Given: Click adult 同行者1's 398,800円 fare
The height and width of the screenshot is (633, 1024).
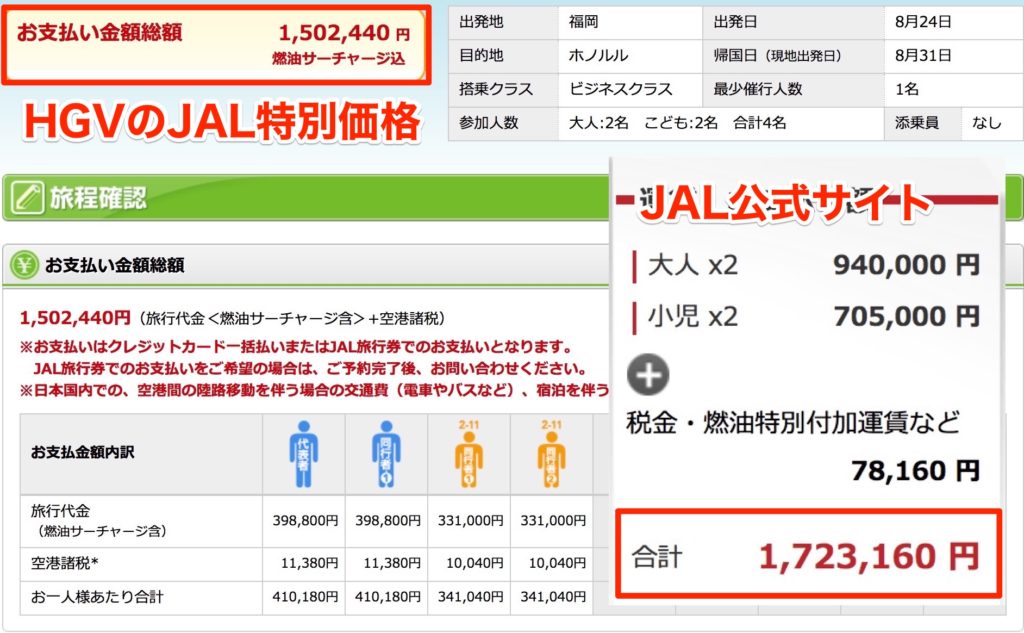Looking at the screenshot, I should tap(387, 521).
